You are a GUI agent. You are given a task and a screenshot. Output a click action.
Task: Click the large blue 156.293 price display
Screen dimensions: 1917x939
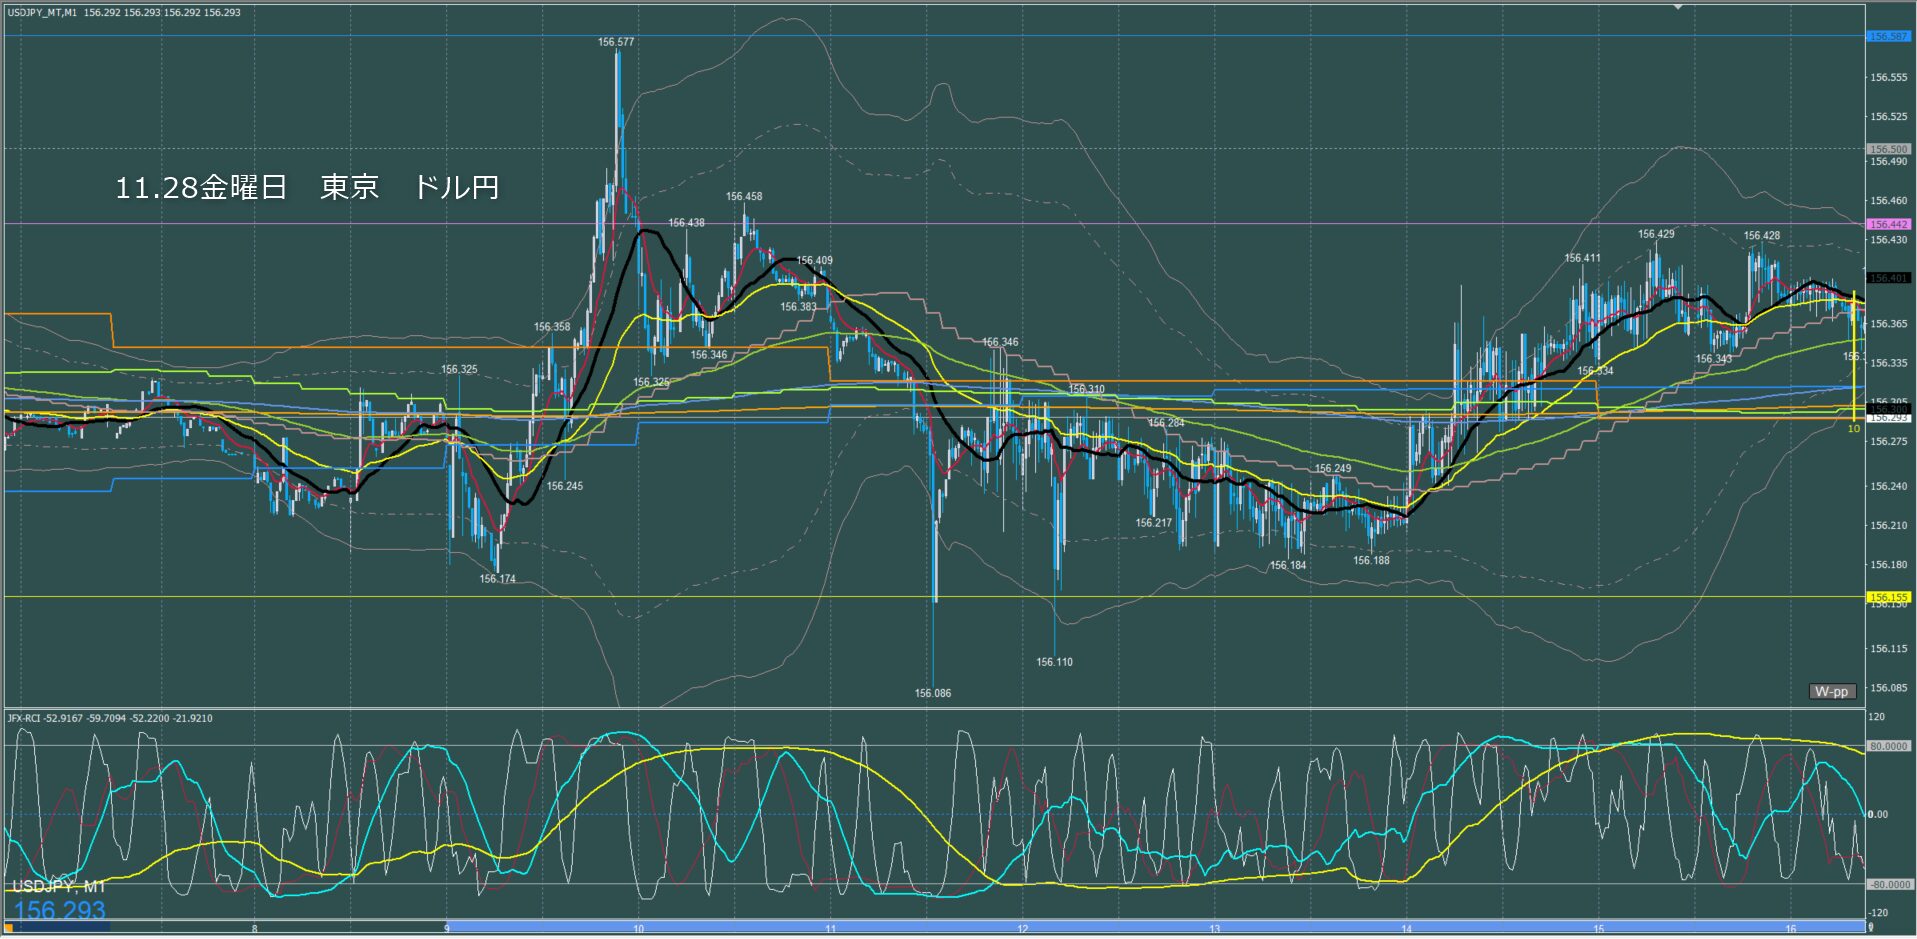coord(60,910)
